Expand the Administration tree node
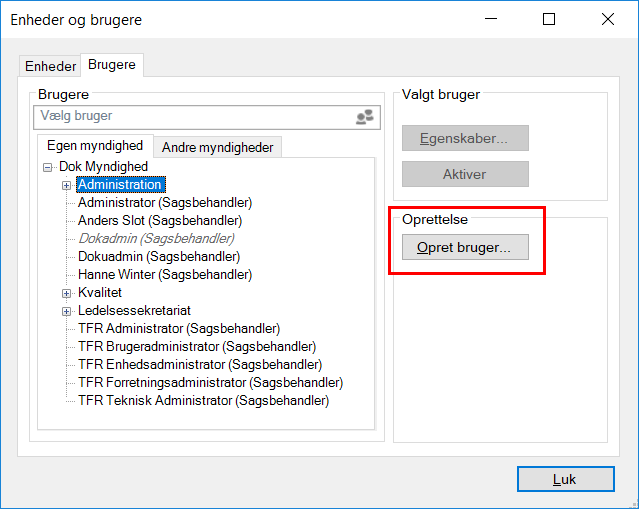The width and height of the screenshot is (639, 509). click(67, 185)
